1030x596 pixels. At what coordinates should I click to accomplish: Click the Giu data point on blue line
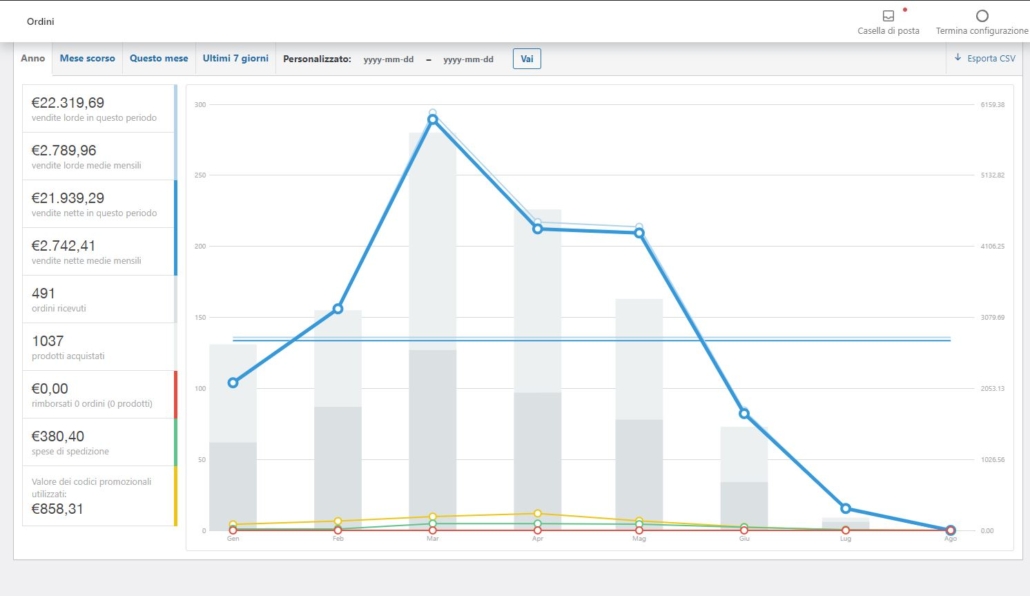point(744,413)
